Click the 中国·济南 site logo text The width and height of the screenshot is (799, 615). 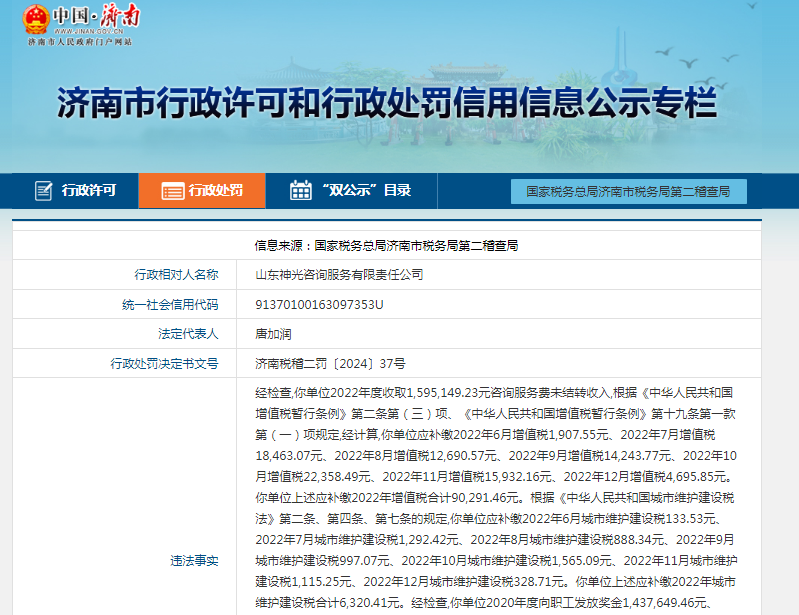tap(96, 16)
